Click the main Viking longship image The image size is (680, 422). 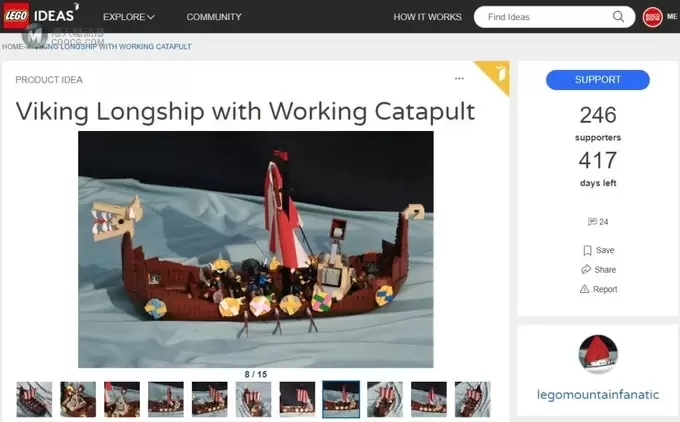coord(256,249)
